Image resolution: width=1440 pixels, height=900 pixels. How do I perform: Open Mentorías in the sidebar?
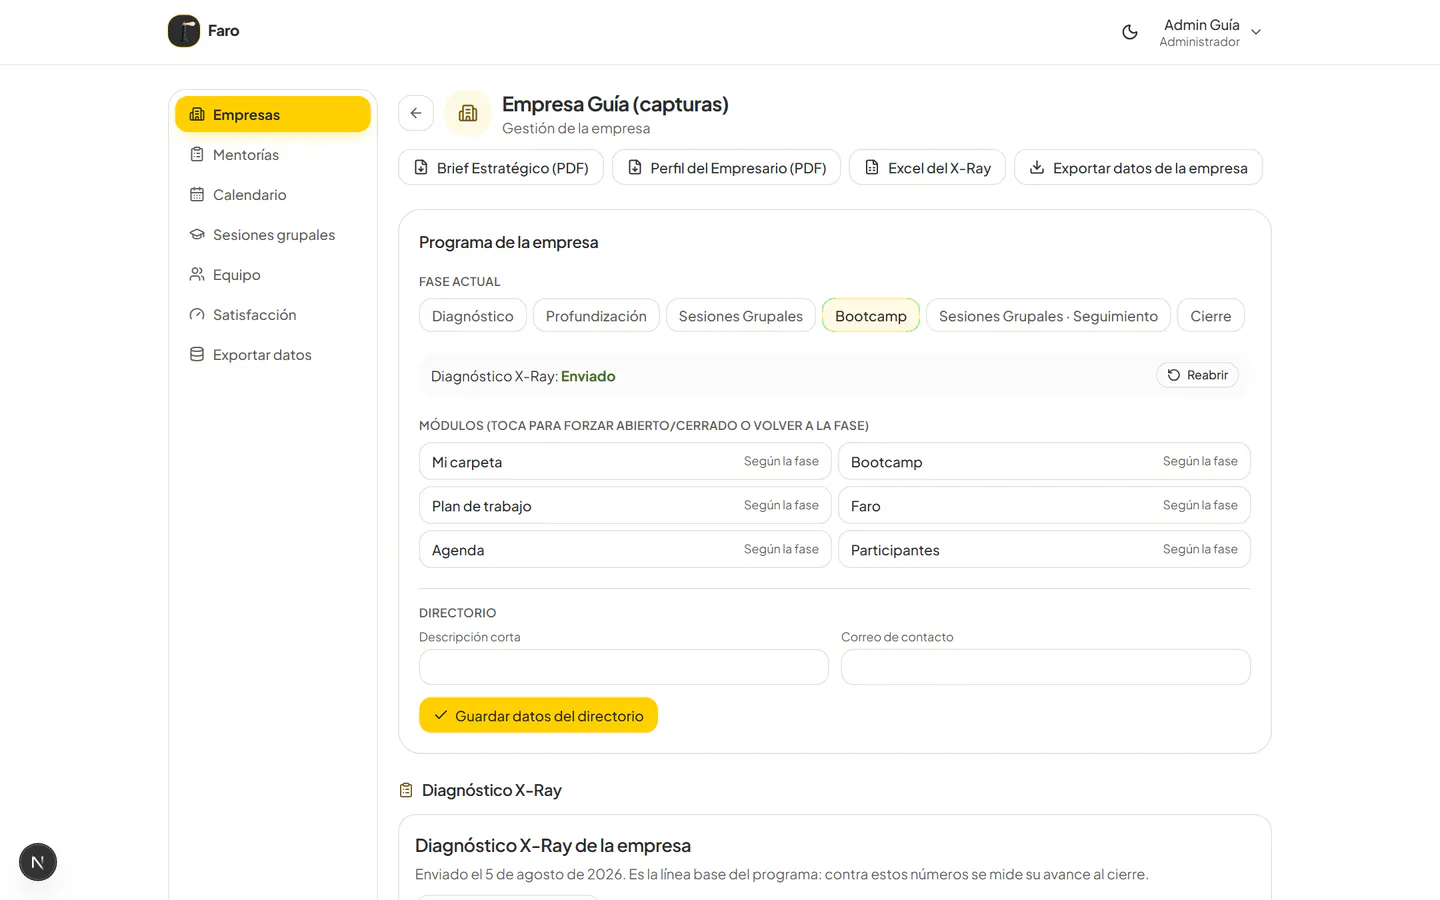point(273,155)
